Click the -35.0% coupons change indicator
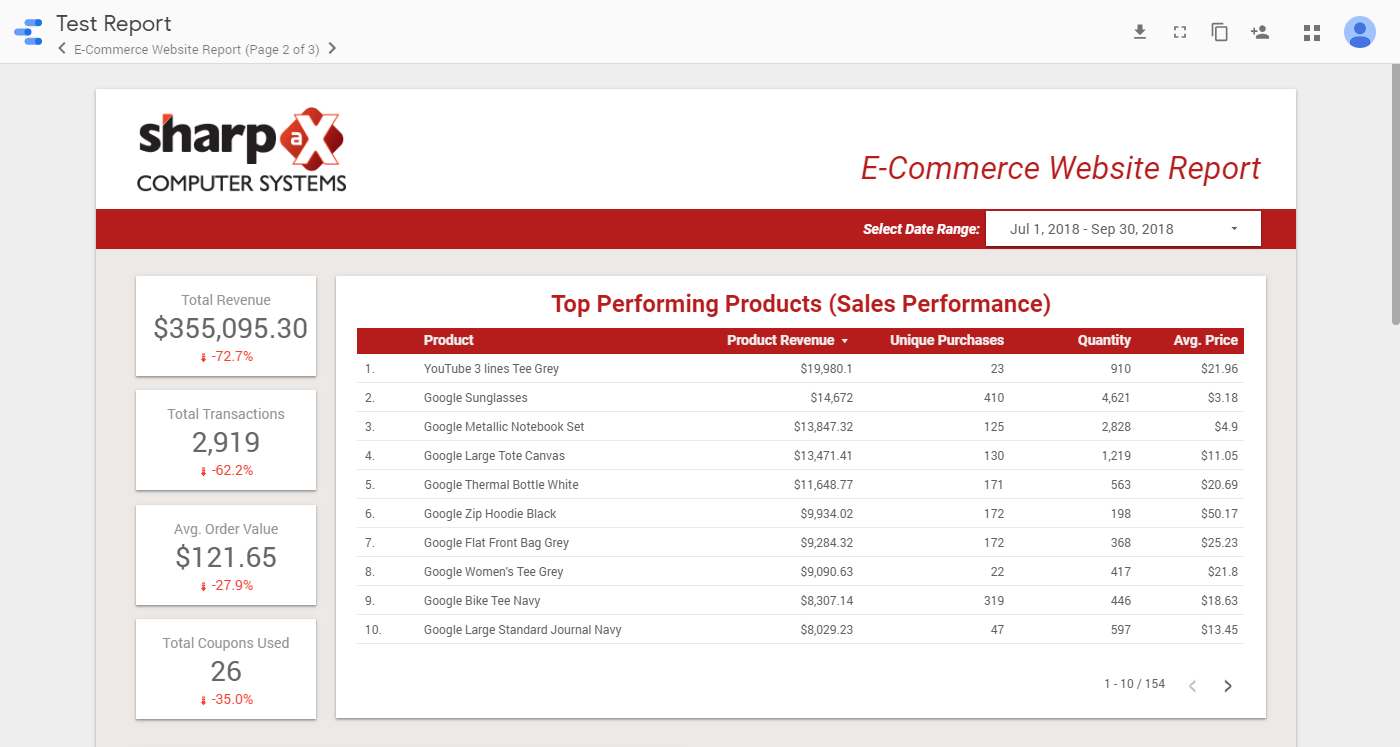Viewport: 1400px width, 747px height. (x=226, y=699)
